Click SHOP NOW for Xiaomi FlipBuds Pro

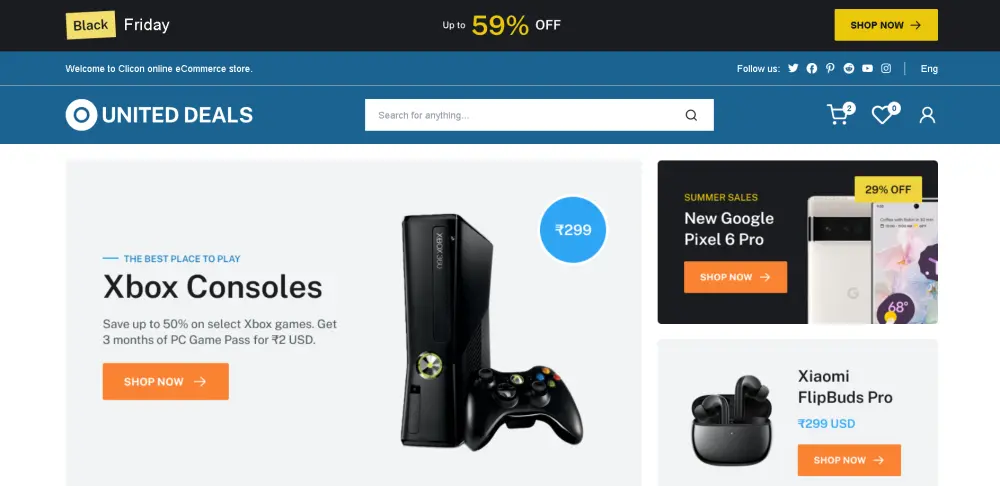click(x=849, y=460)
